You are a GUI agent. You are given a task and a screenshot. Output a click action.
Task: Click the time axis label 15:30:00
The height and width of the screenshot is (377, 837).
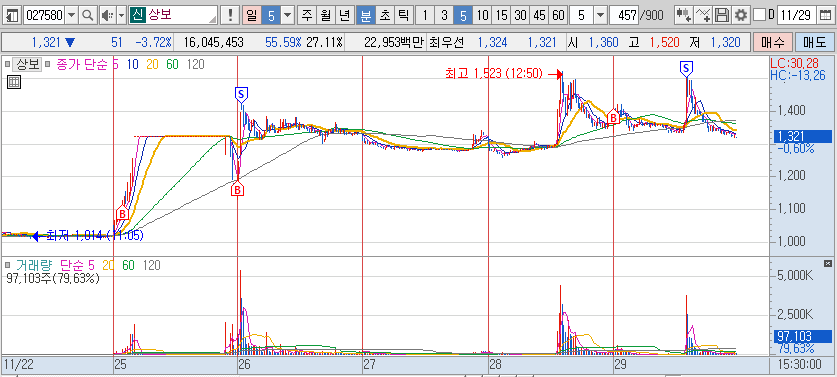pos(799,365)
